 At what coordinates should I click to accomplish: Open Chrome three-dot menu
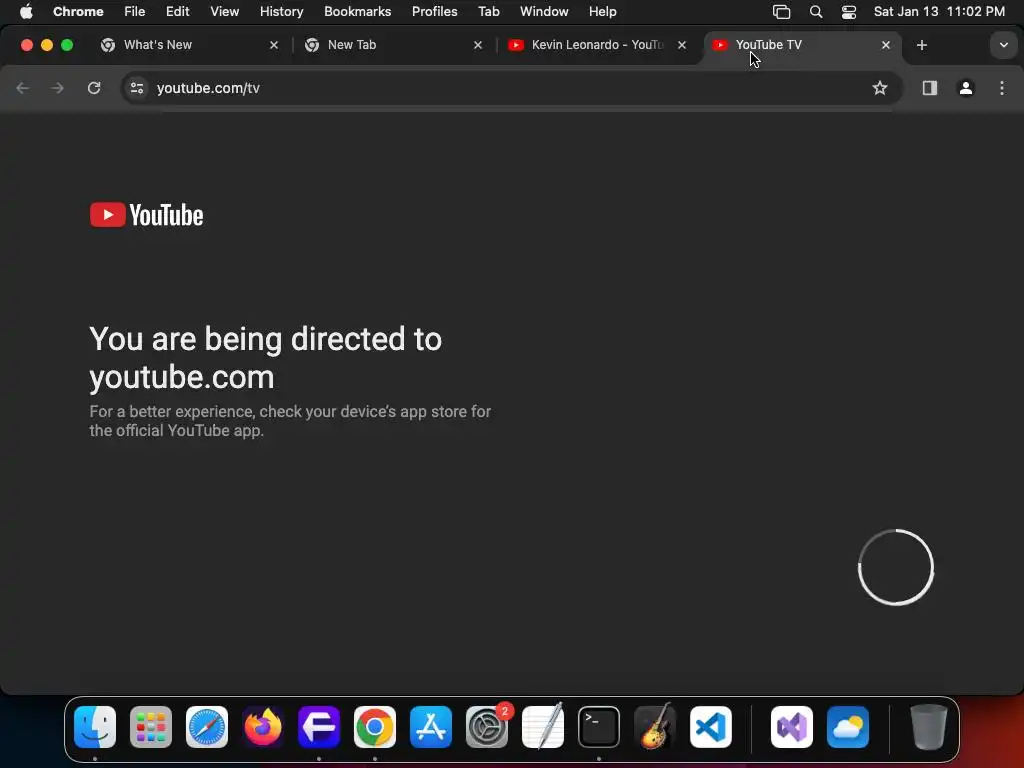pyautogui.click(x=1002, y=88)
